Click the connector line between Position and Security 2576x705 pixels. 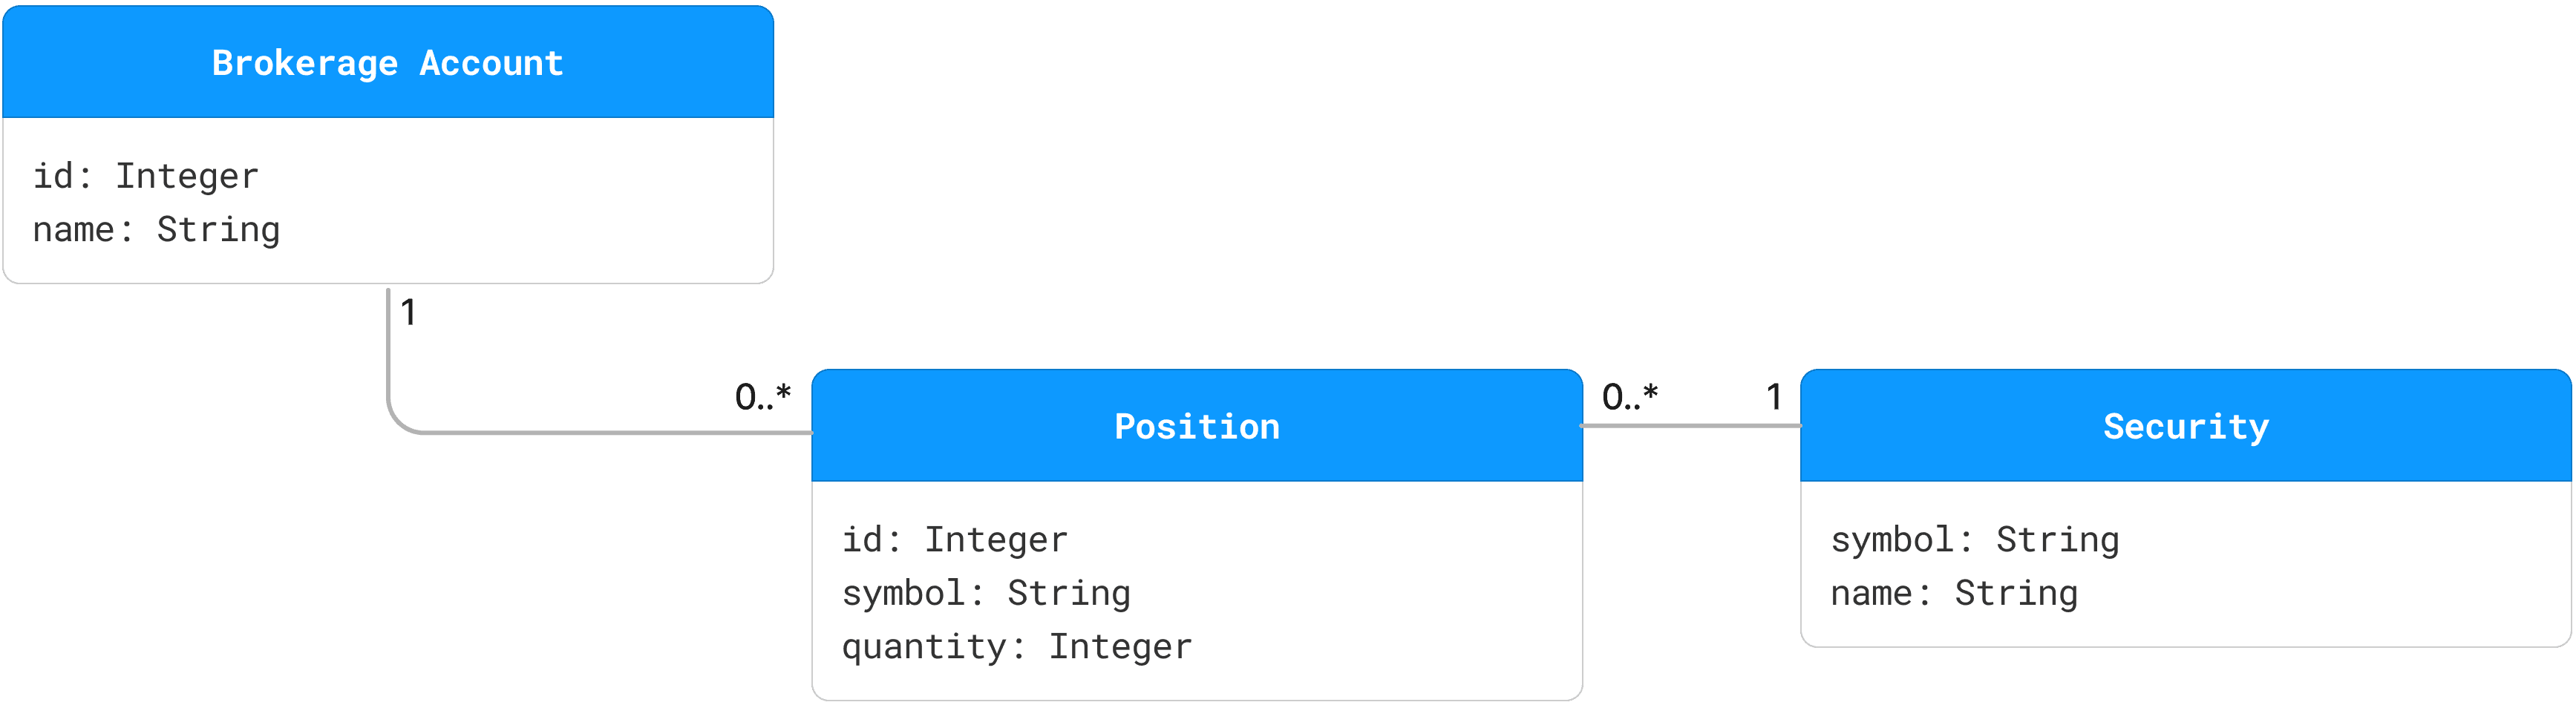coord(1691,426)
